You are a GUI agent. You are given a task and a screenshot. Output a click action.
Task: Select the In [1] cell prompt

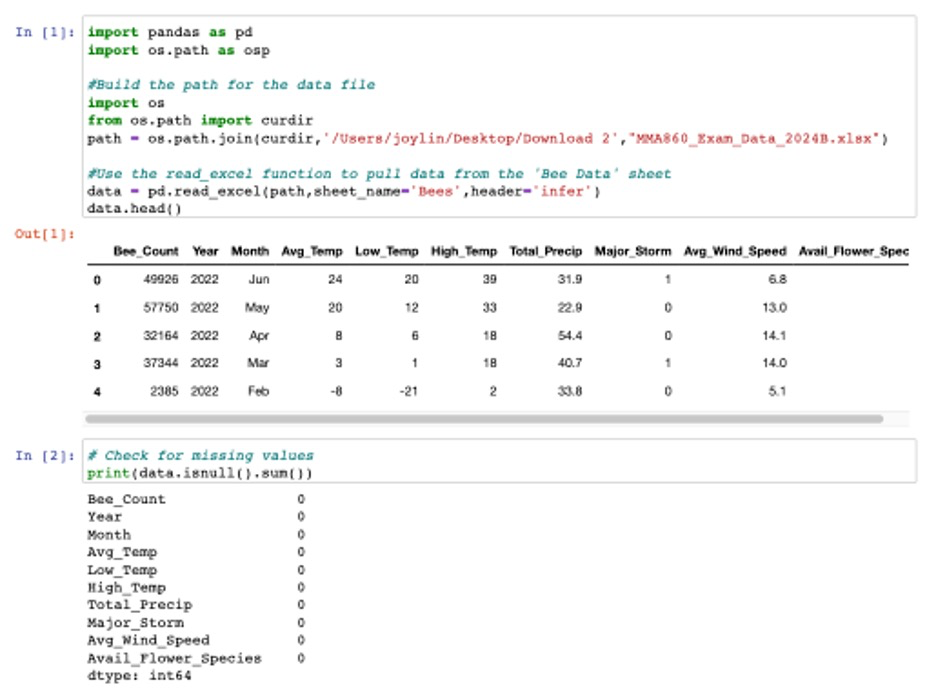45,32
